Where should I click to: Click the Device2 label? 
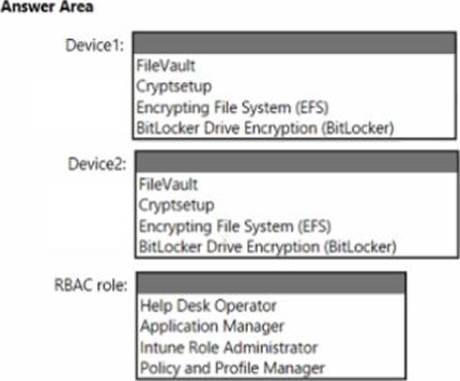point(97,164)
